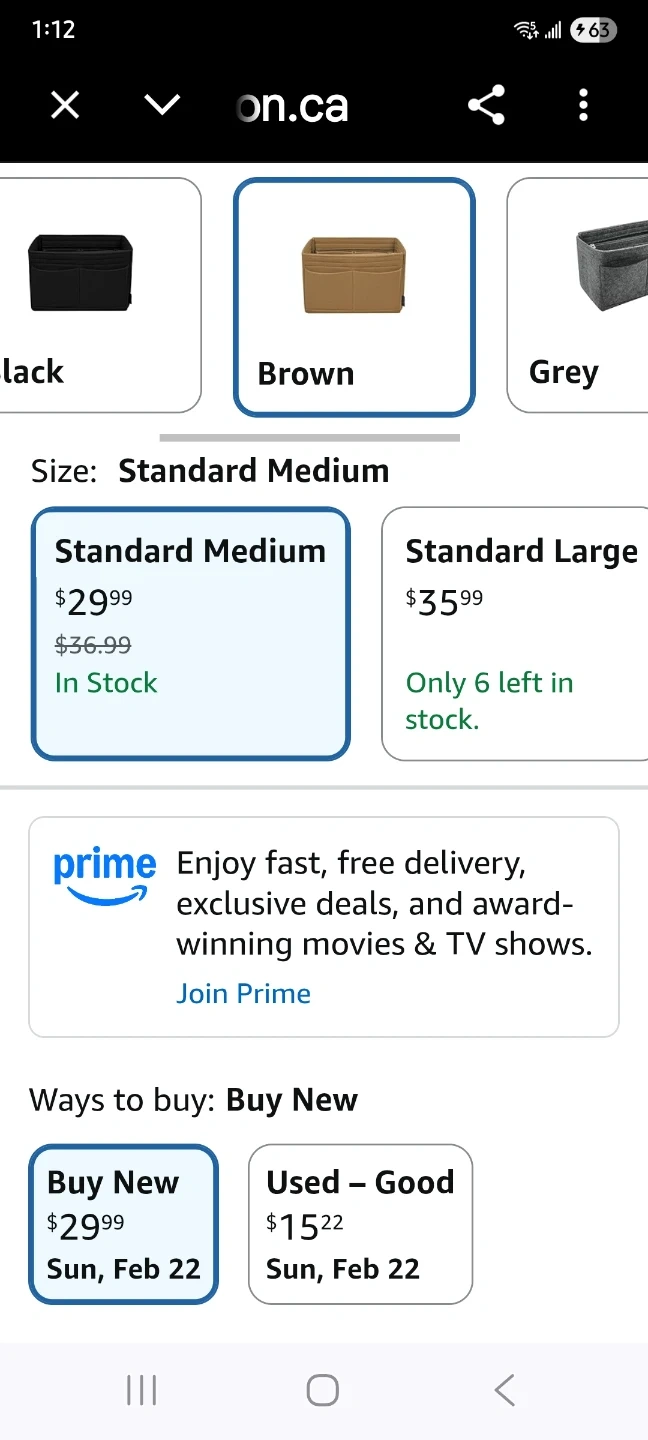Tap the color carousel scroll indicator bar
The height and width of the screenshot is (1440, 648).
coord(309,438)
